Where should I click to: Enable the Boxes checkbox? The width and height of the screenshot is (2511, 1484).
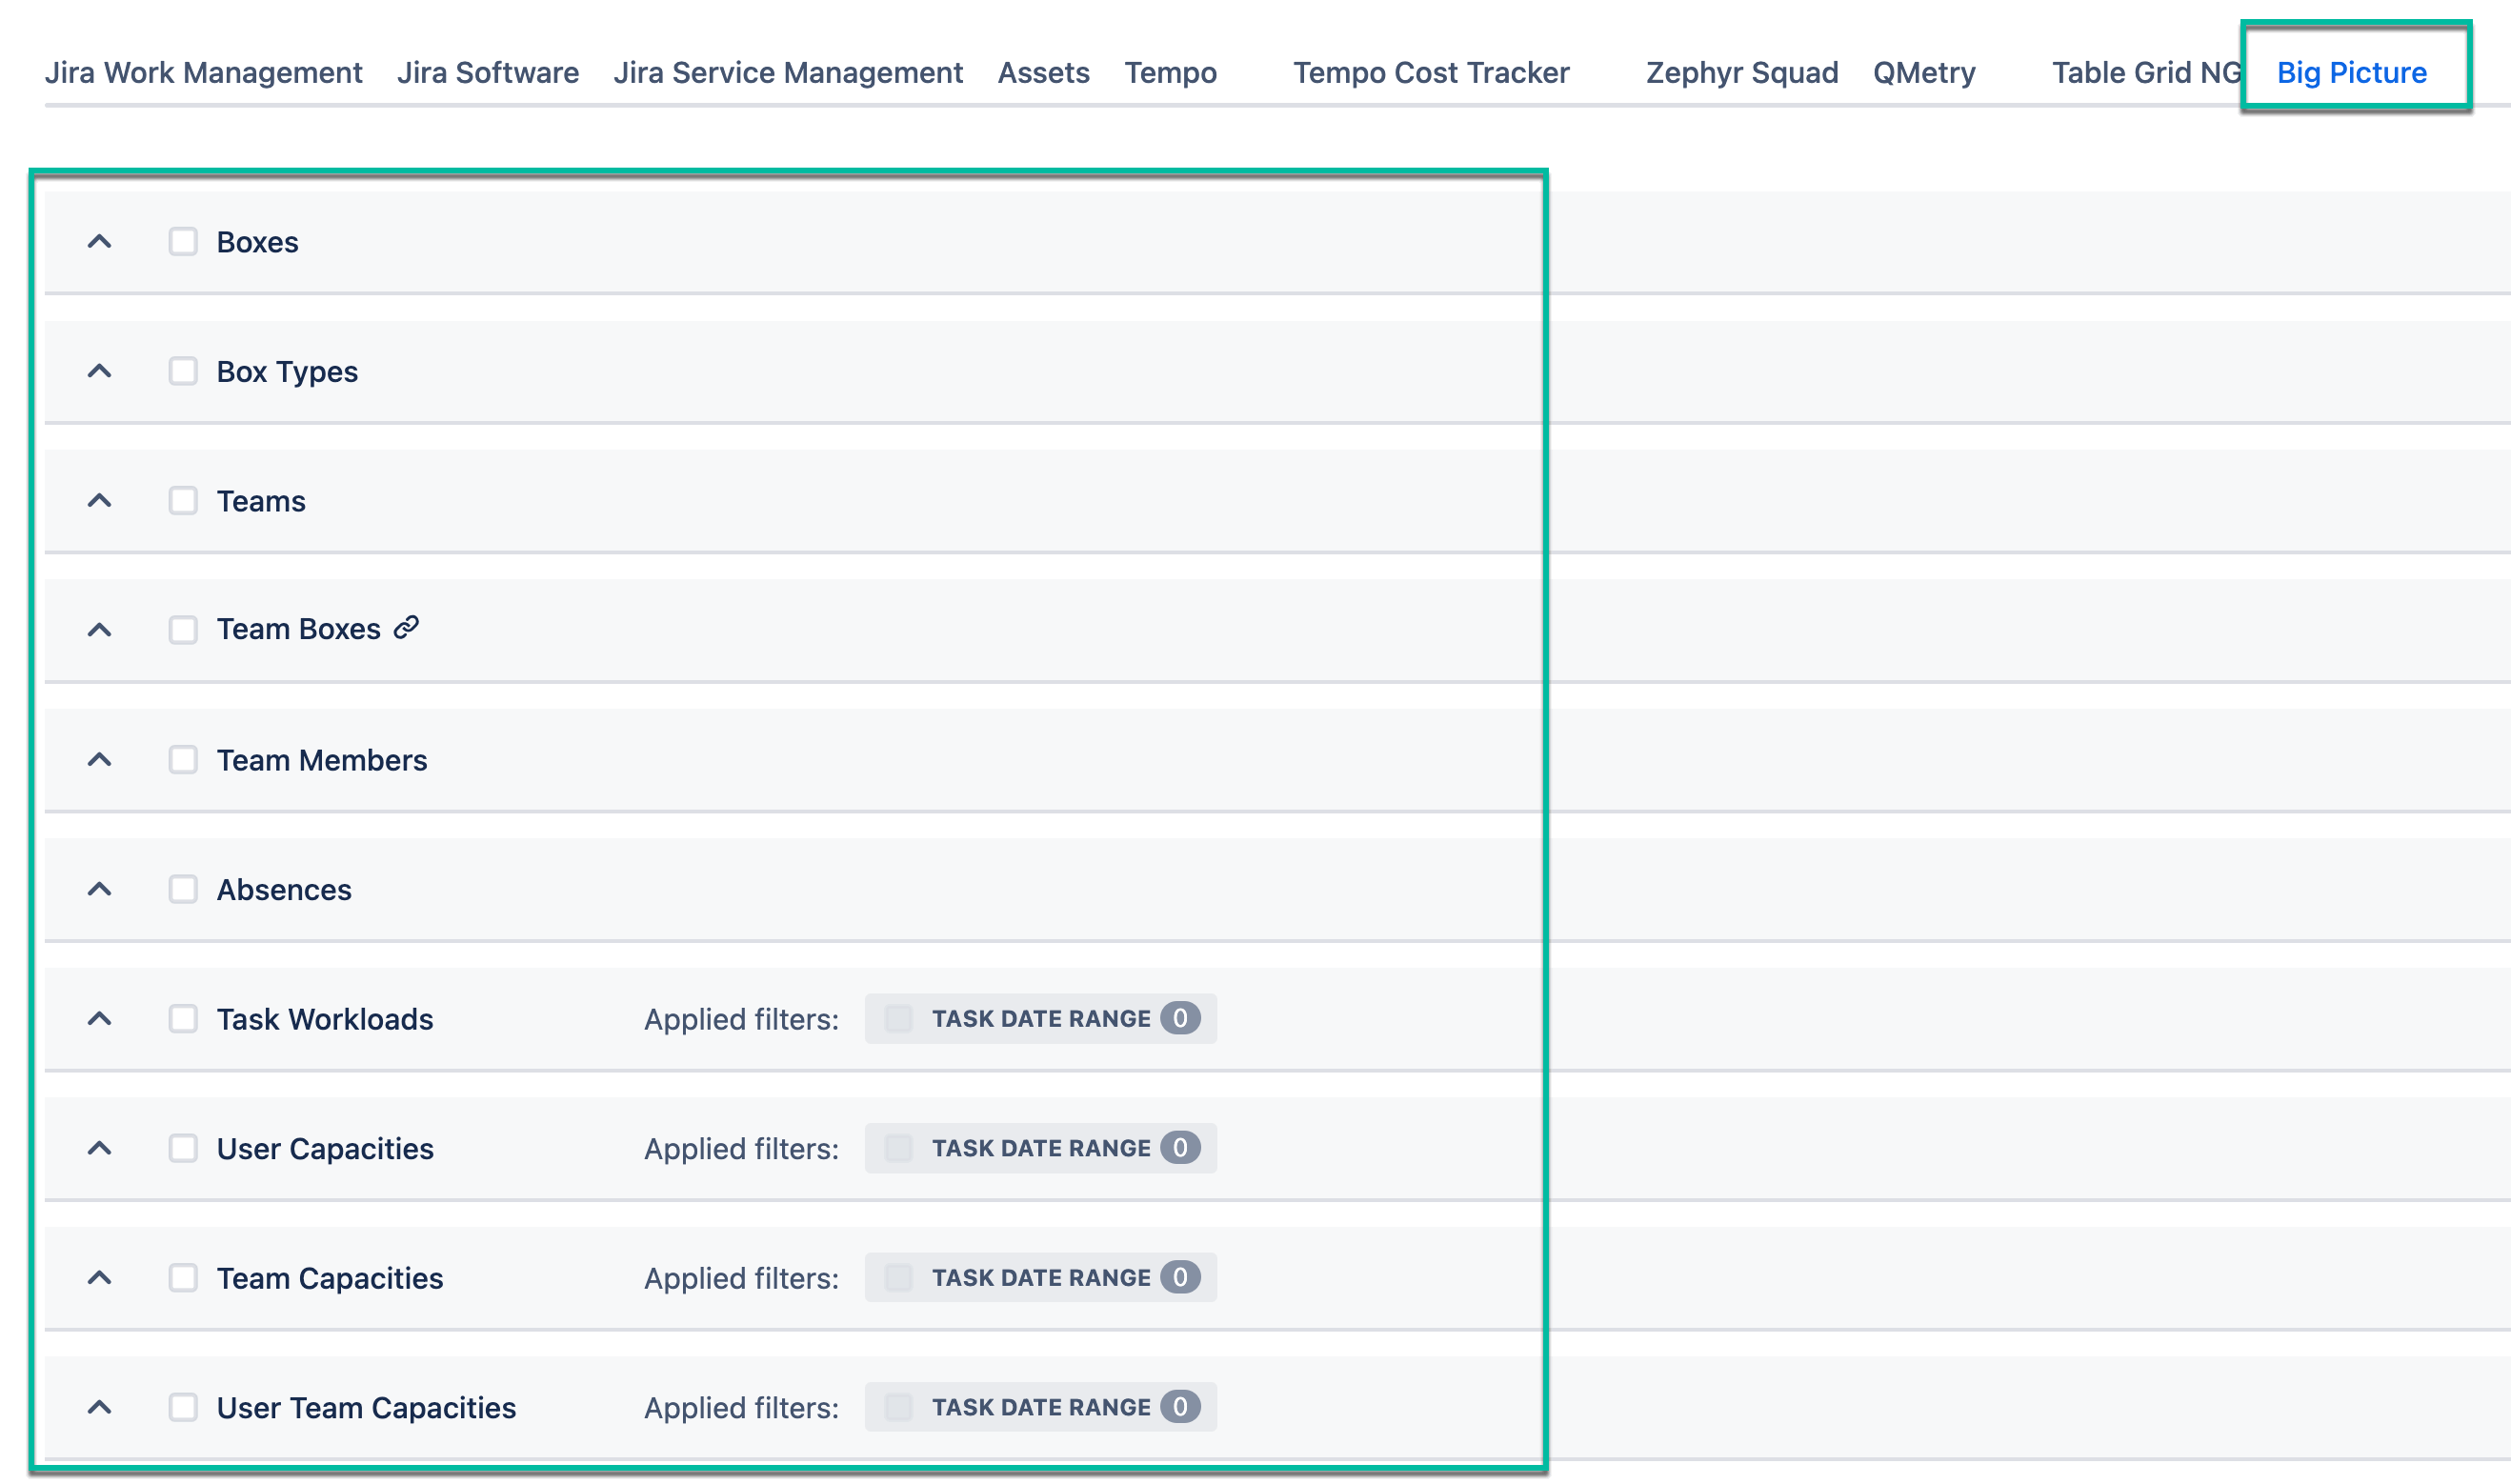(182, 241)
